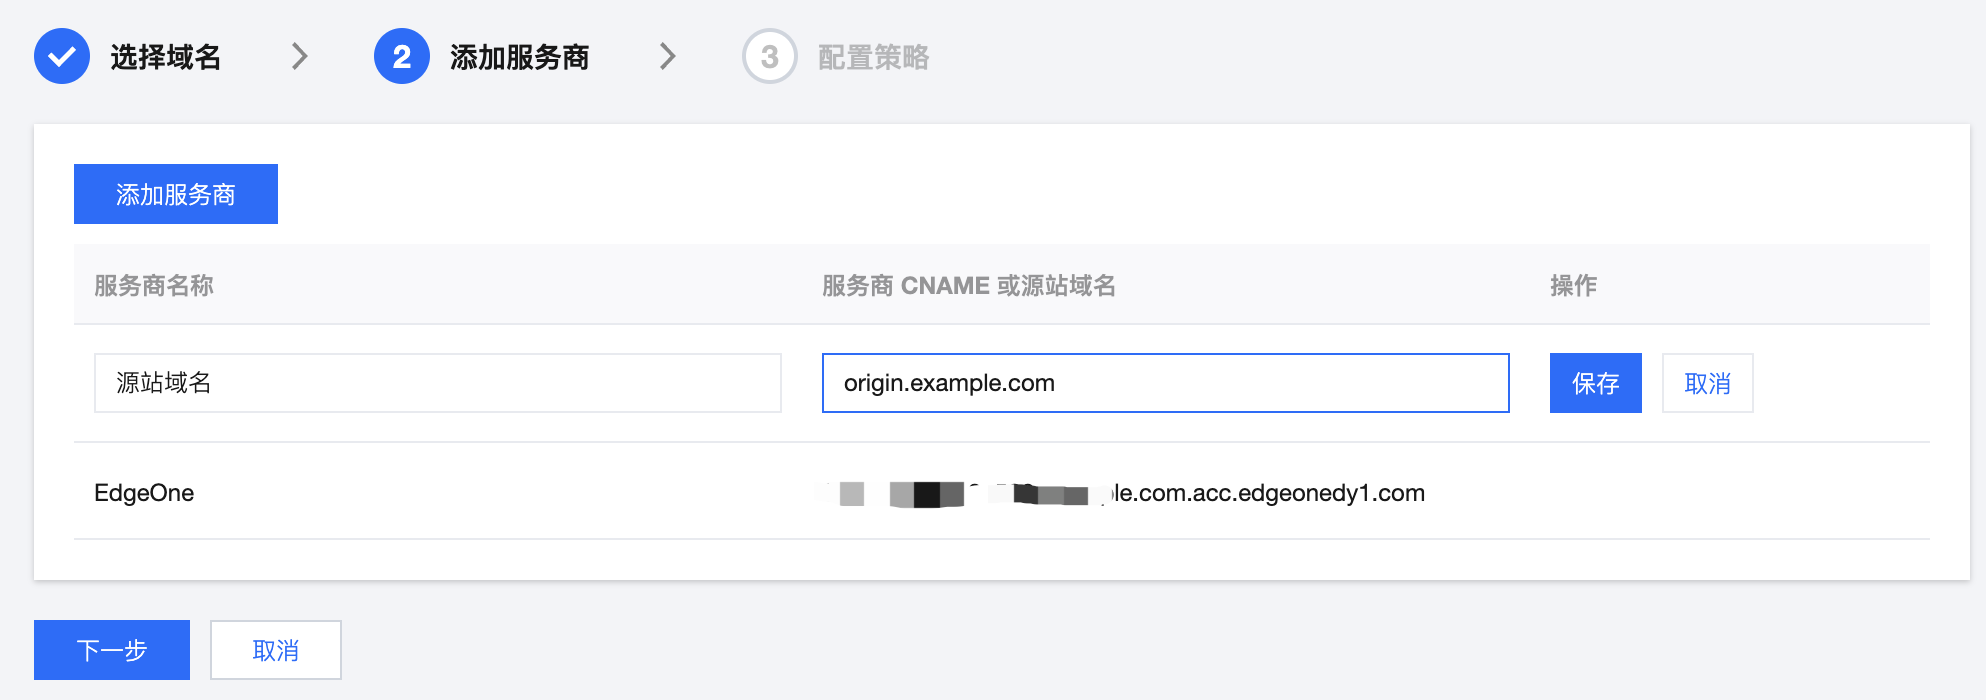
Task: Click chevron arrow after 添加服务商 step
Action: click(668, 56)
